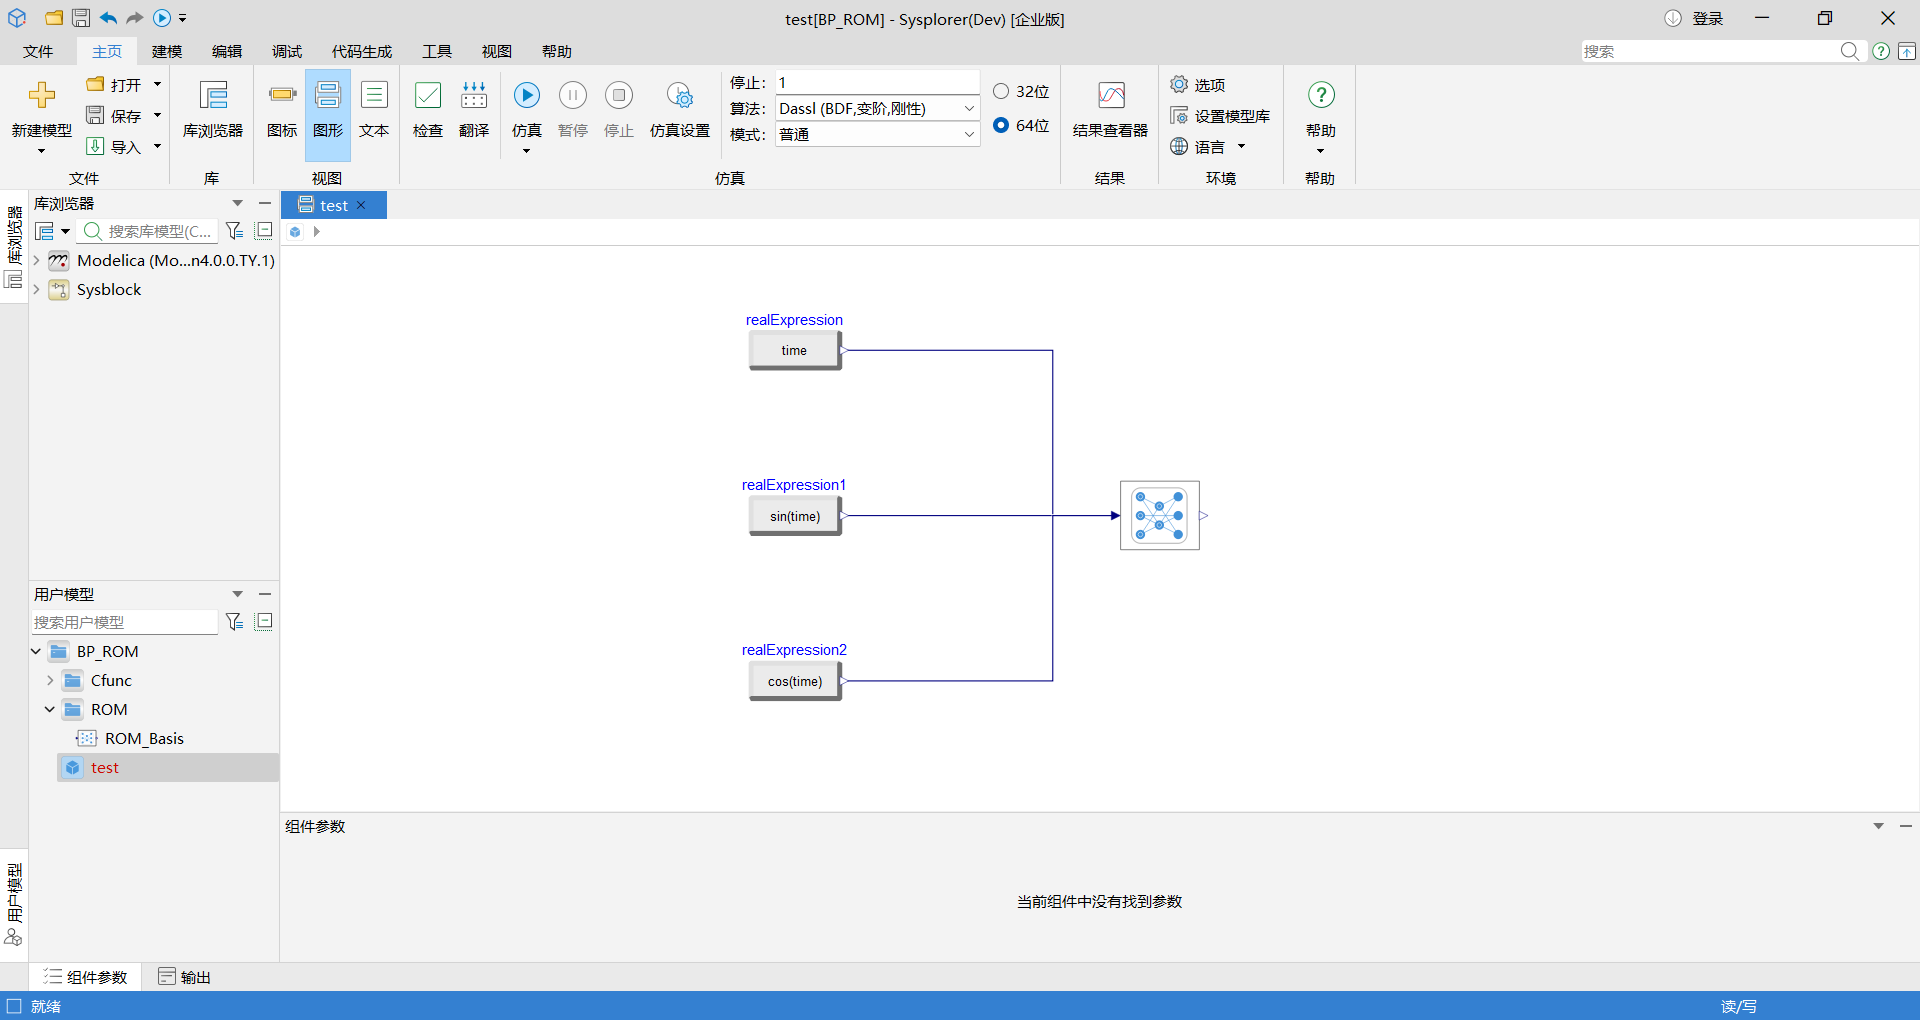1920x1020 pixels.
Task: Select the sin(time) realExpression1 block
Action: (x=795, y=516)
